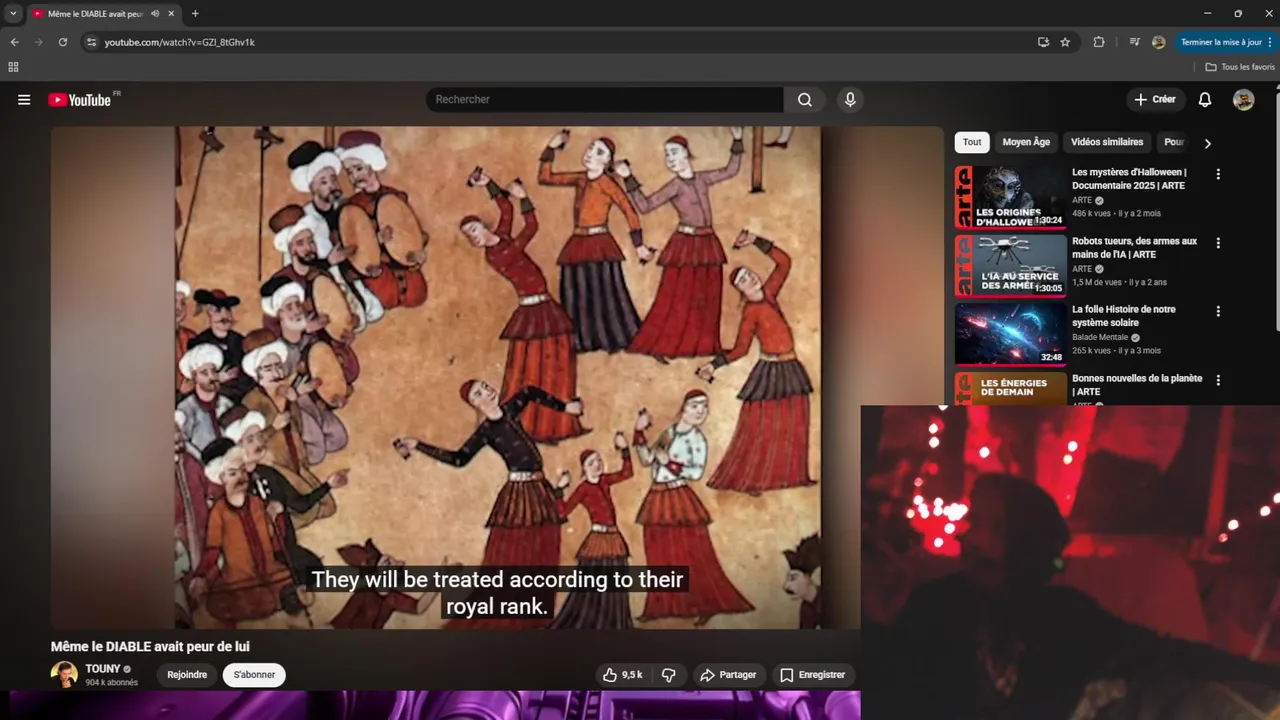The width and height of the screenshot is (1280, 720).
Task: Open Bonnes nouvelles de la planète title
Action: [x=1137, y=385]
